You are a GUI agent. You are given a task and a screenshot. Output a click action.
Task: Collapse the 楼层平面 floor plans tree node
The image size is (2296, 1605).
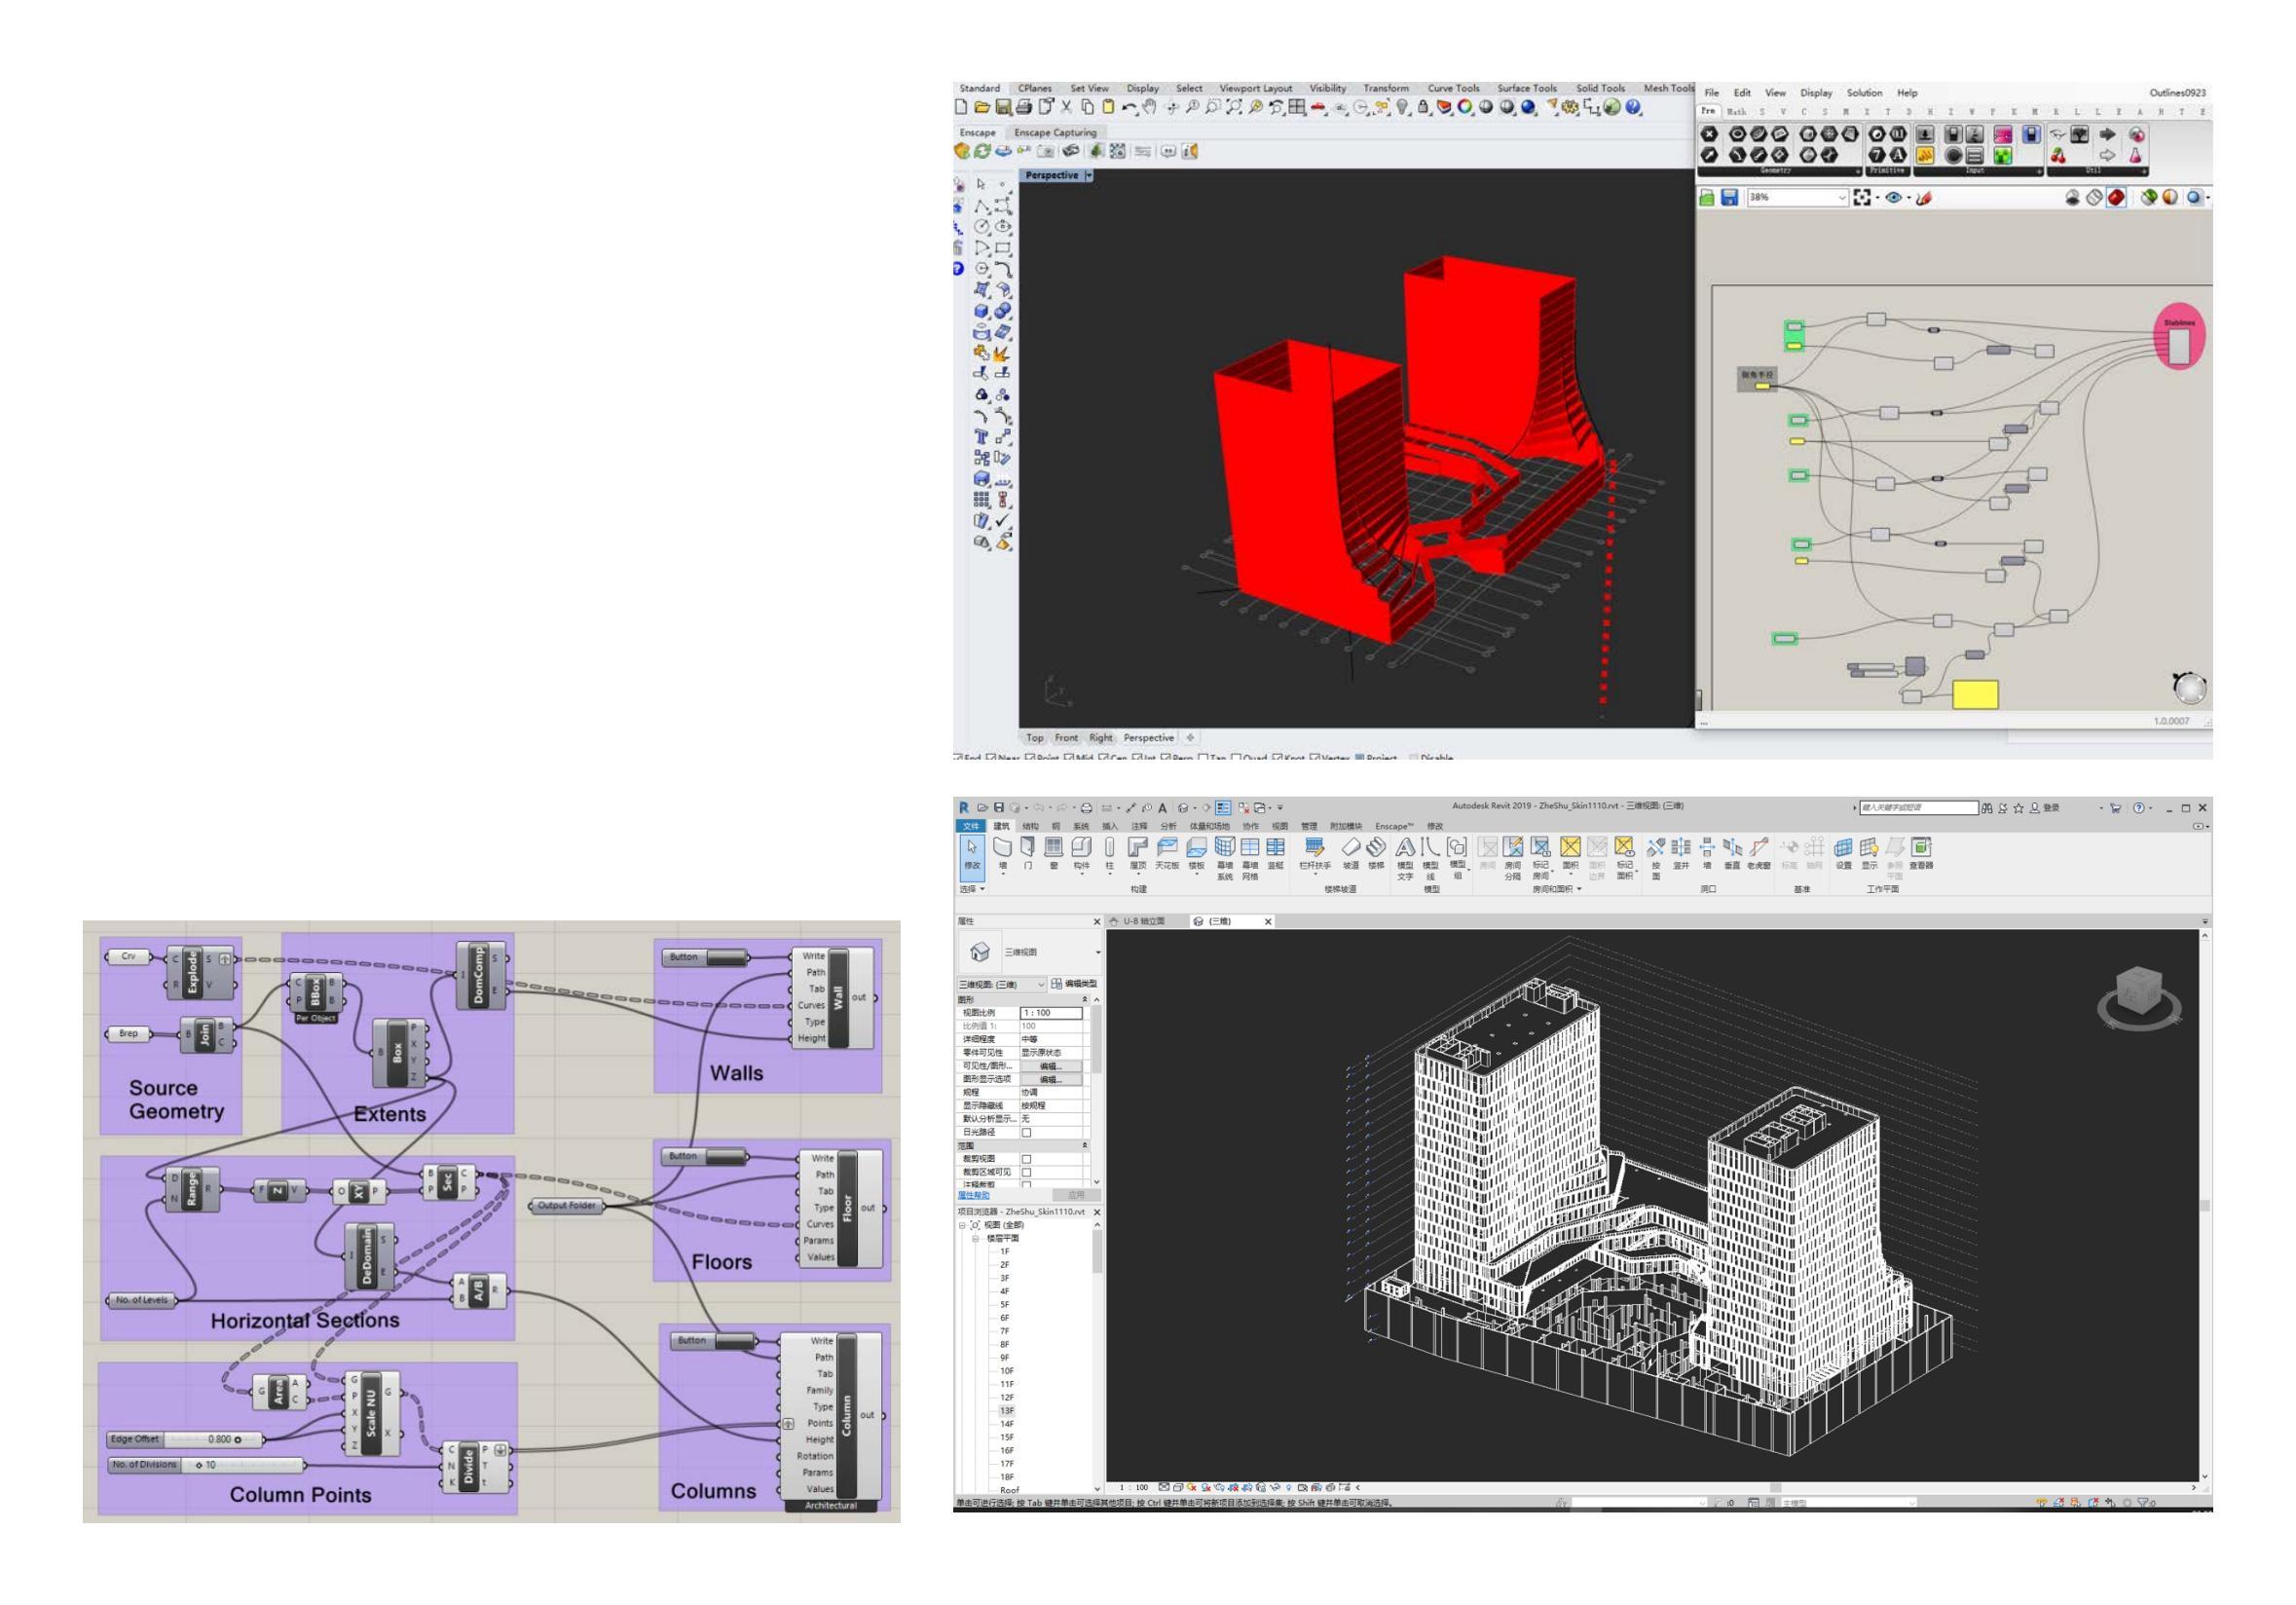point(975,1238)
